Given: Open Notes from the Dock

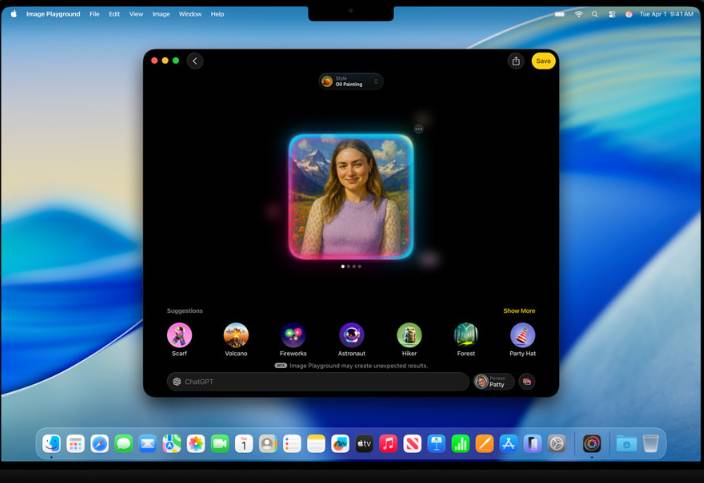Looking at the screenshot, I should [316, 444].
